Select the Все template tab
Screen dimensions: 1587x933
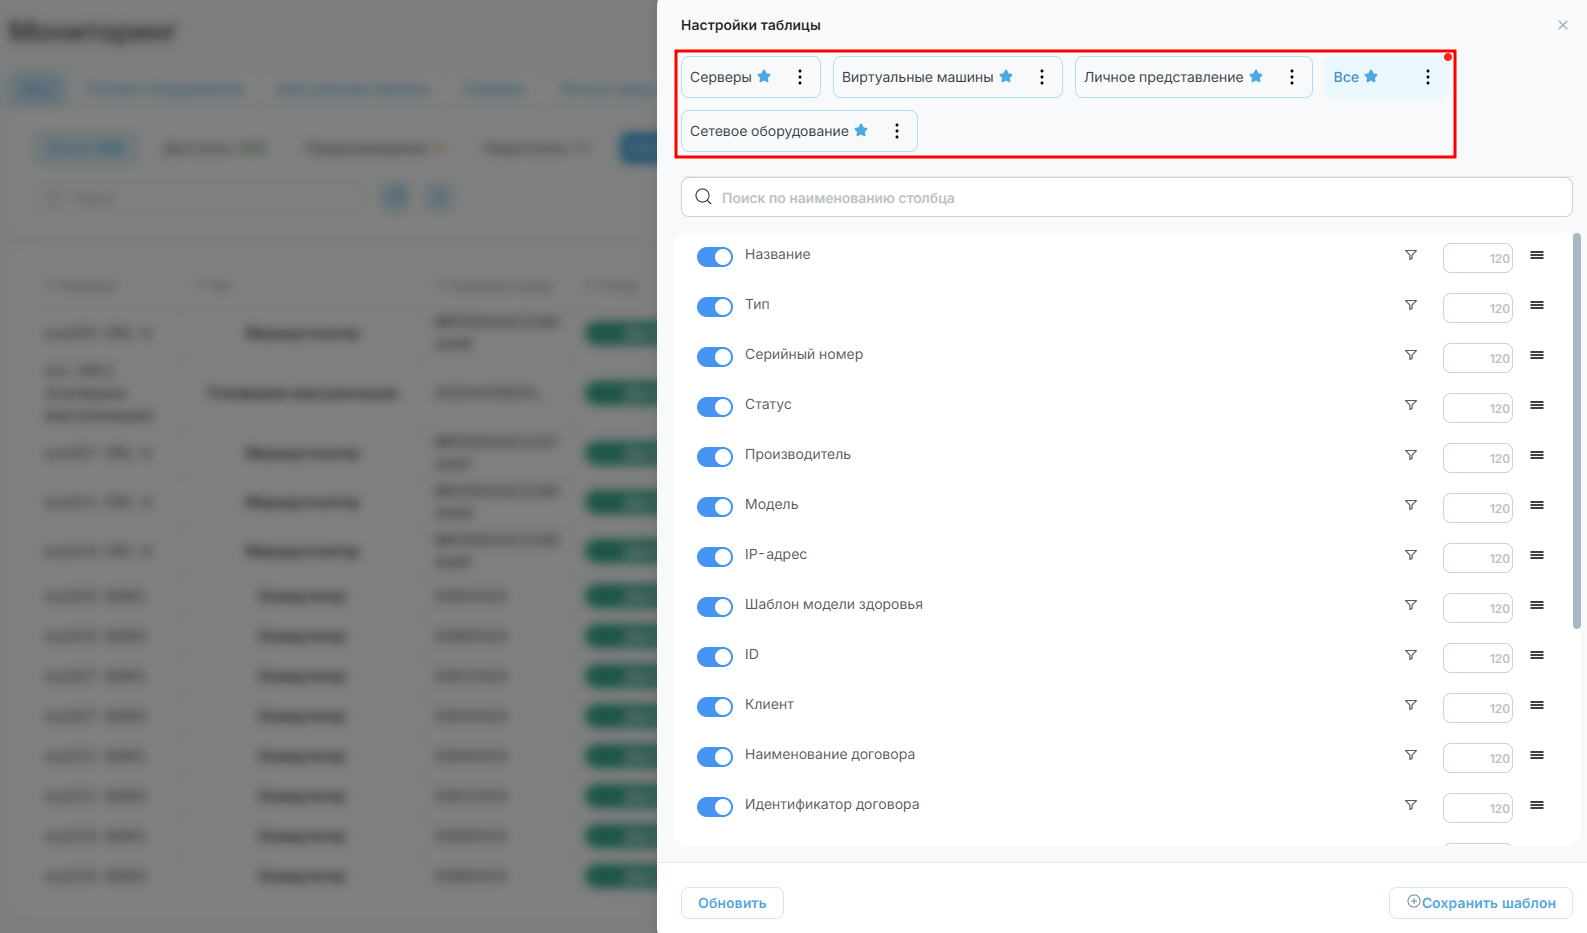coord(1346,77)
